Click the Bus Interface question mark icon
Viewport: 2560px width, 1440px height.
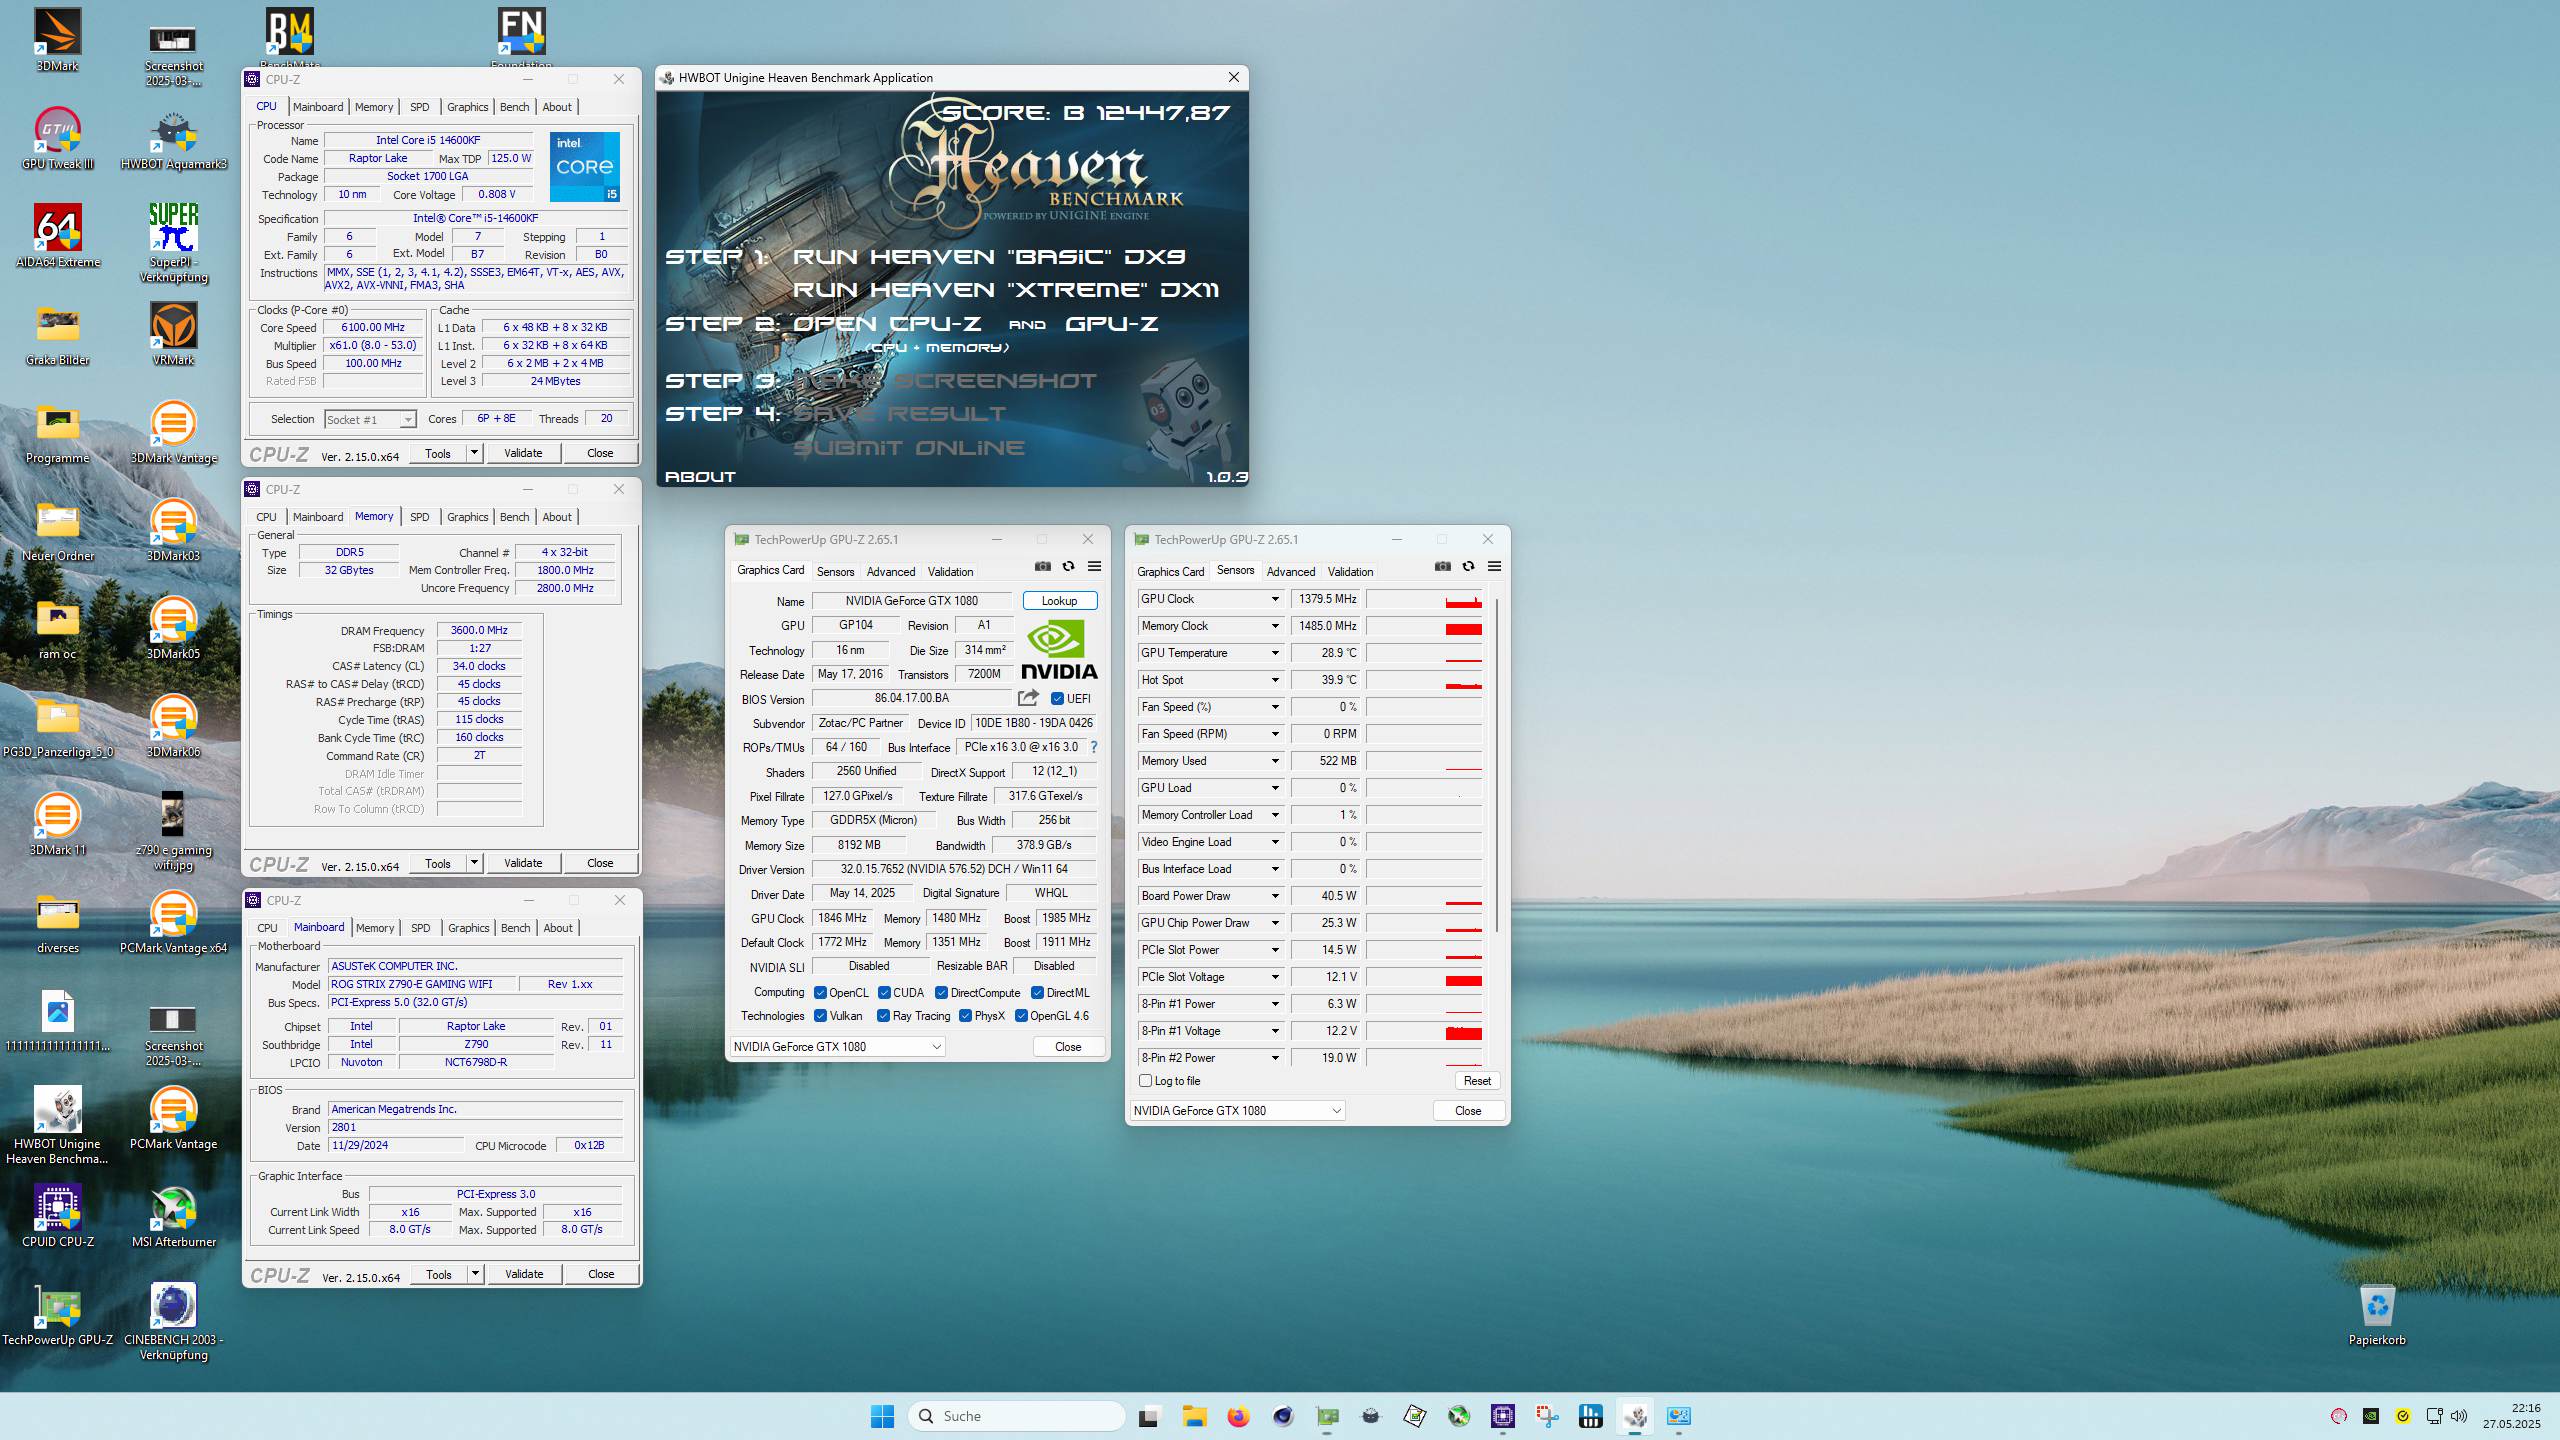[1094, 747]
